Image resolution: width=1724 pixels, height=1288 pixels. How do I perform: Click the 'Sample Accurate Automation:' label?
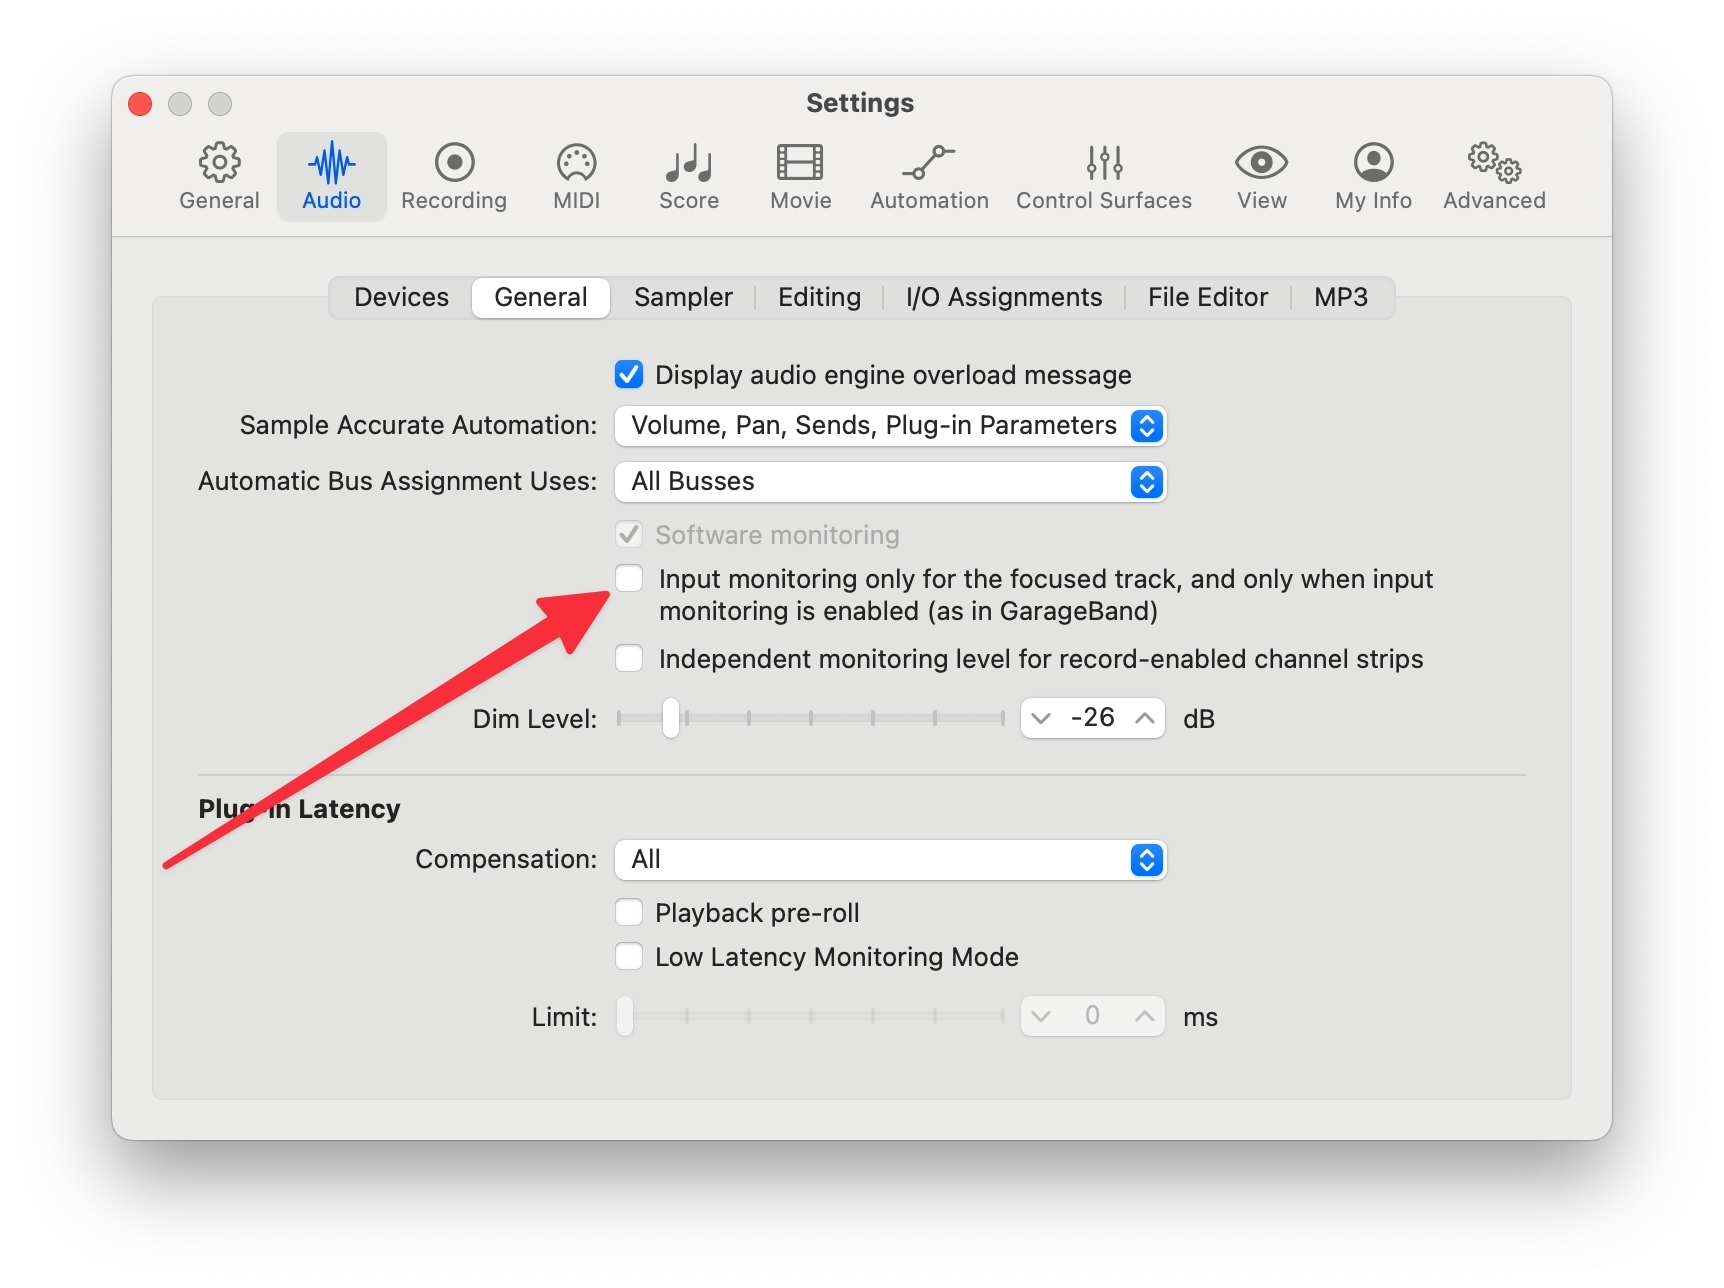coord(418,425)
